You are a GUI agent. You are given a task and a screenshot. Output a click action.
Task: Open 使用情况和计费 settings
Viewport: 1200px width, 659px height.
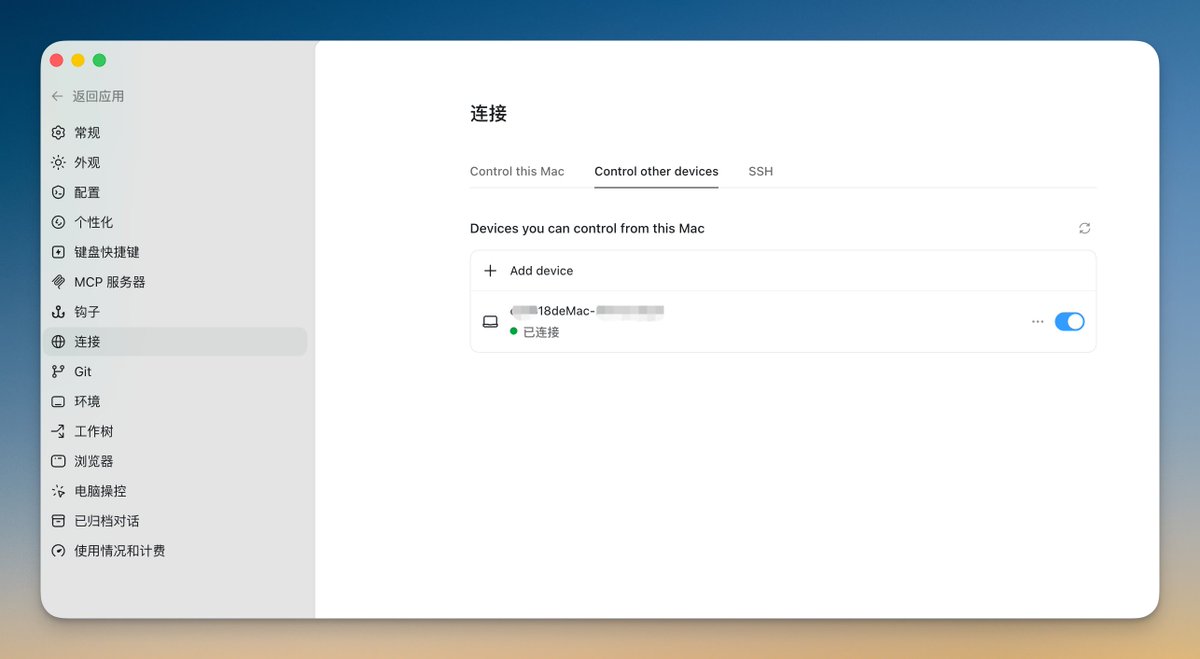(x=174, y=551)
